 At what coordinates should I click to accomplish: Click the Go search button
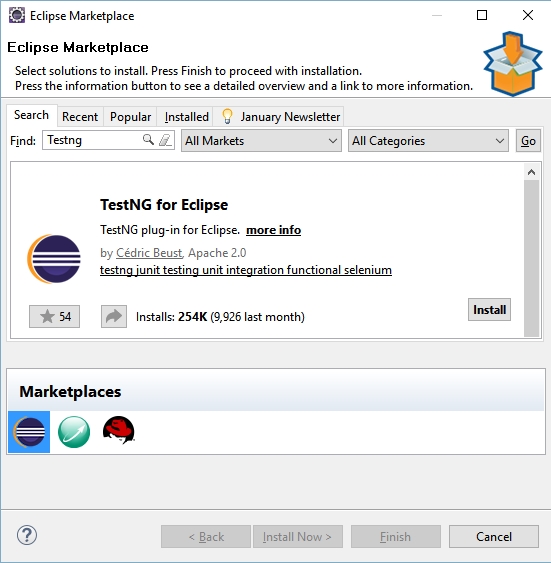point(528,141)
